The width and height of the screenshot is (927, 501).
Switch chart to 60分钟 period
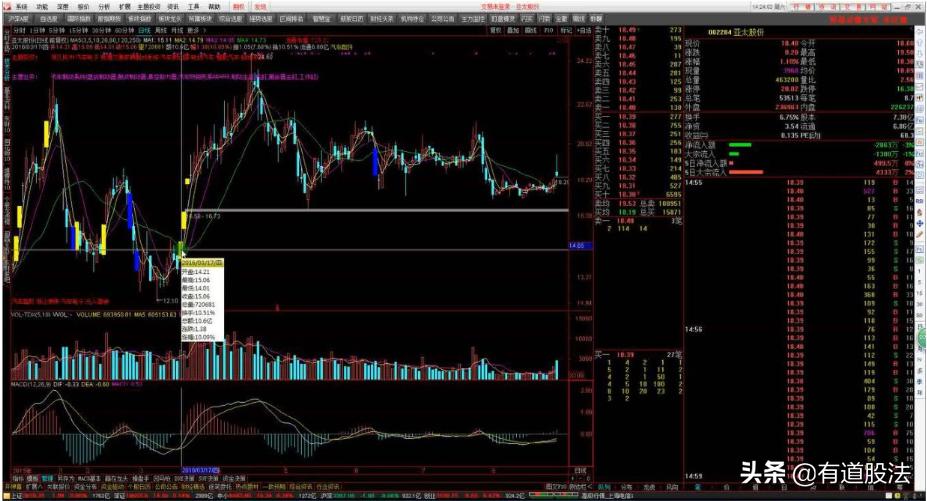coord(124,30)
